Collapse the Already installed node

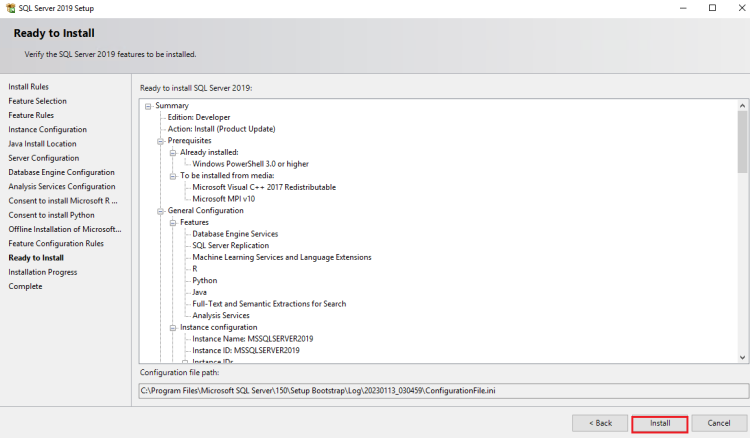pyautogui.click(x=173, y=153)
